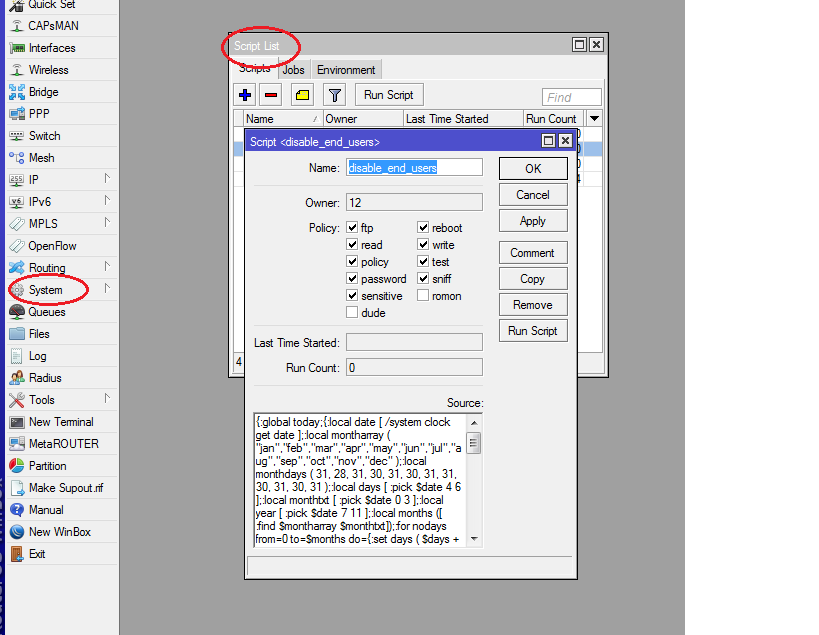Click Cancel in the Script dialog
The width and height of the screenshot is (819, 635).
point(533,195)
